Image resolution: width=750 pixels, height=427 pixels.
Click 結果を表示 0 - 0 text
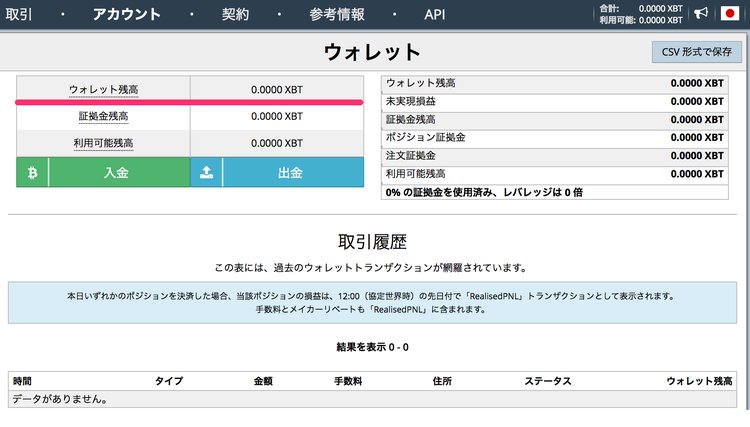(x=372, y=347)
